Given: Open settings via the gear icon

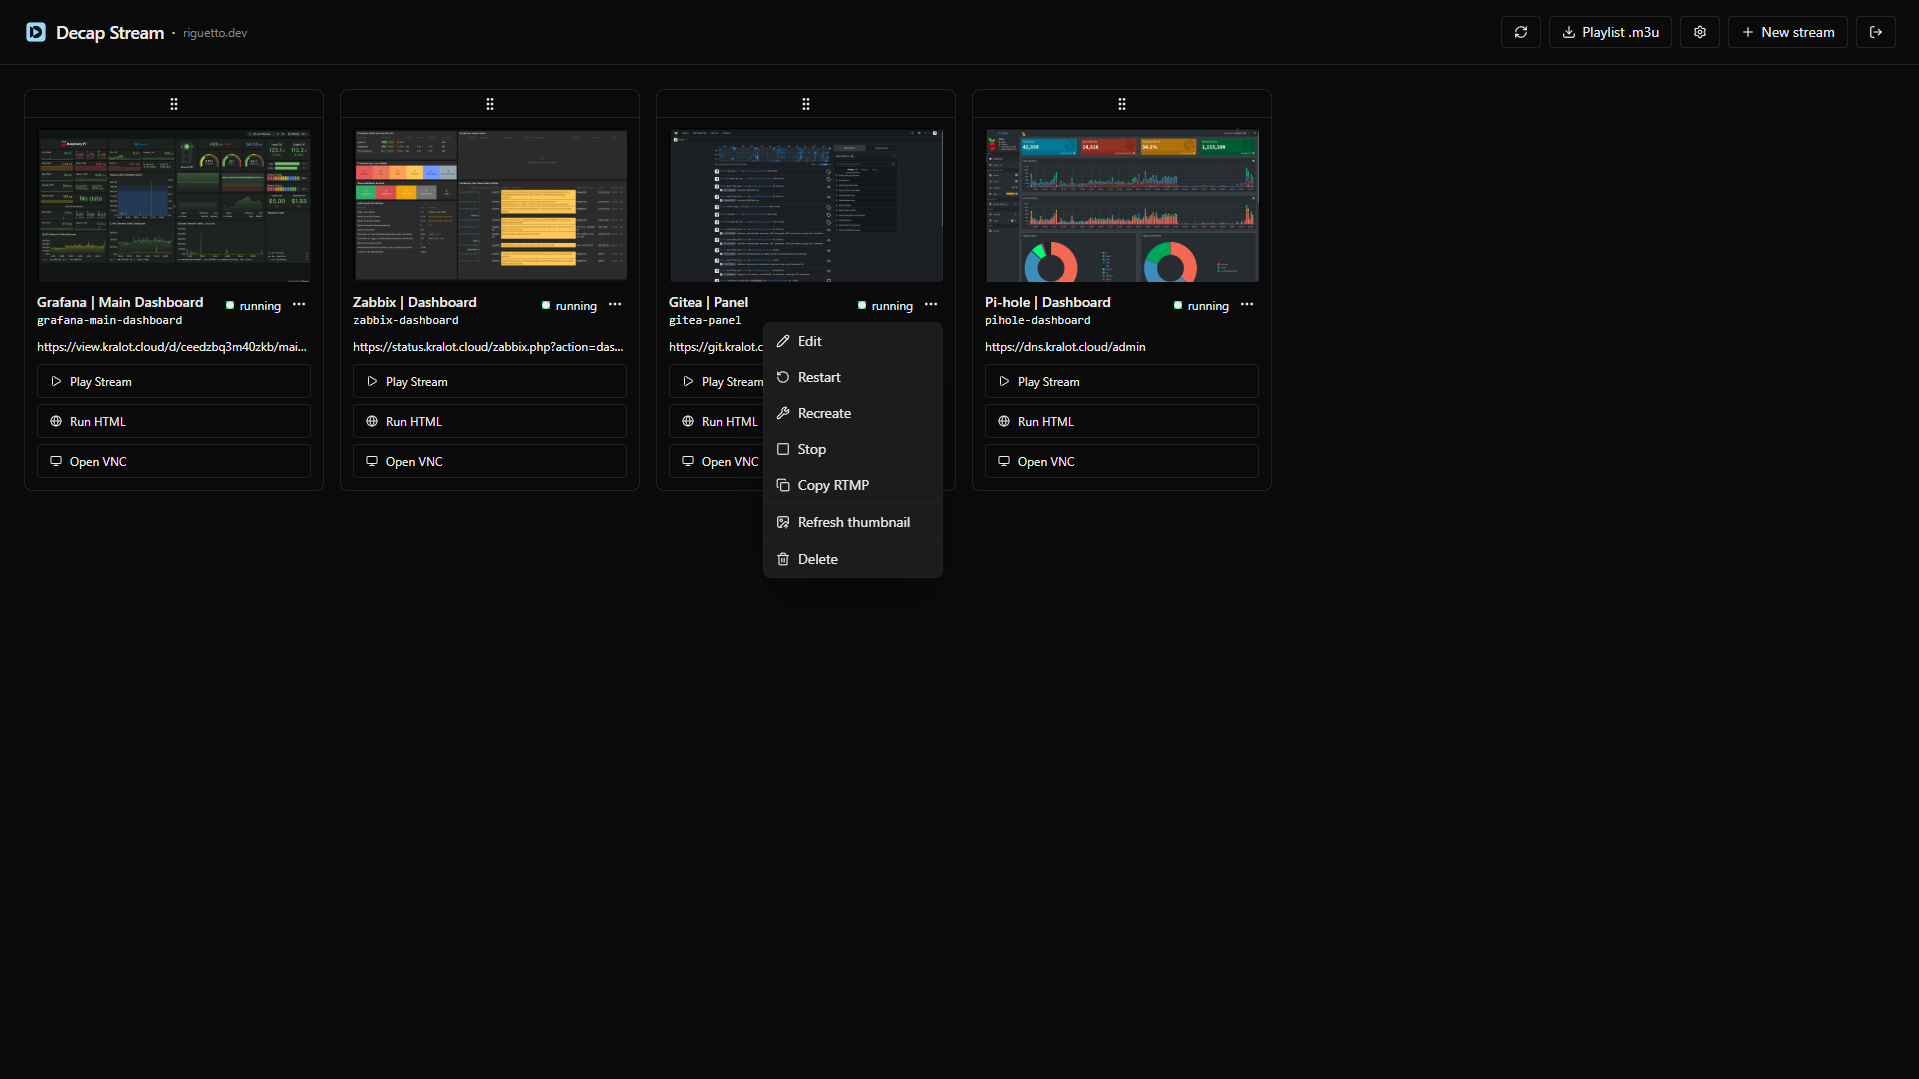Looking at the screenshot, I should (x=1699, y=32).
